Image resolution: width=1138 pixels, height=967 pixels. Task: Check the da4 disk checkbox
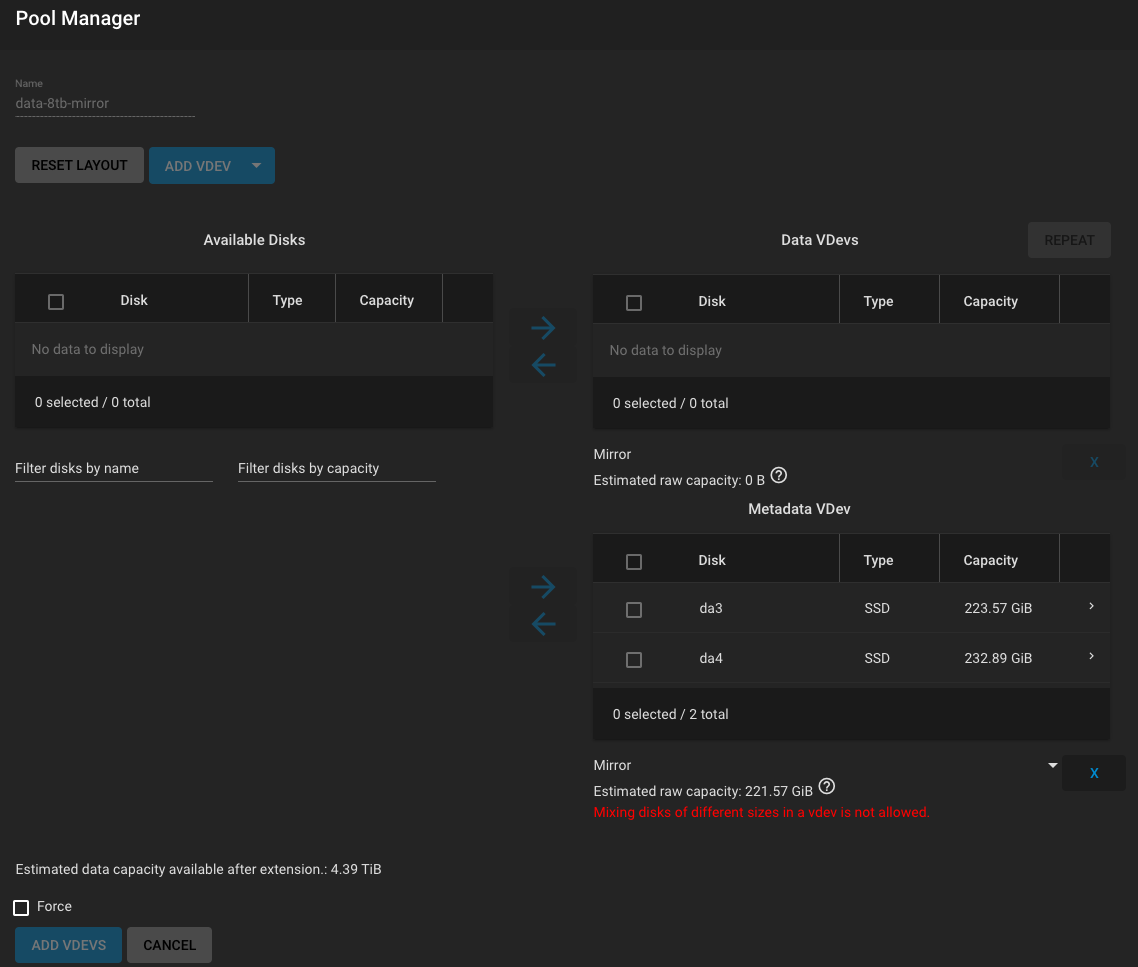(634, 660)
